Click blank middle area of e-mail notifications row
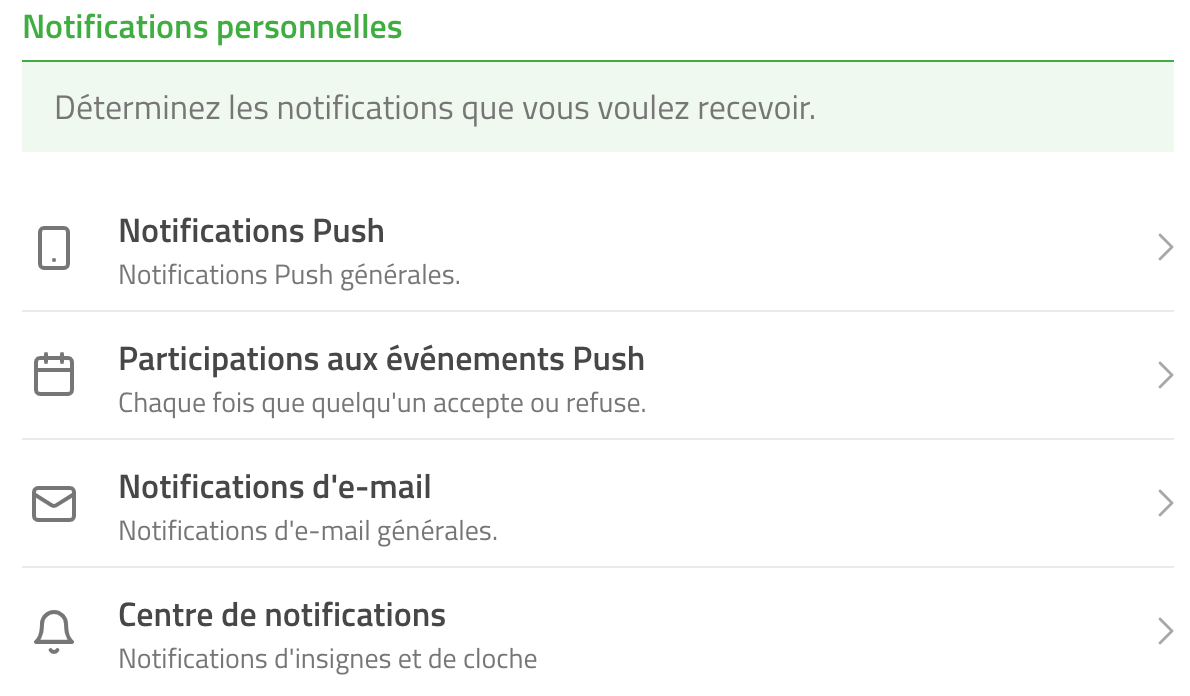The height and width of the screenshot is (696, 1190). 797,503
